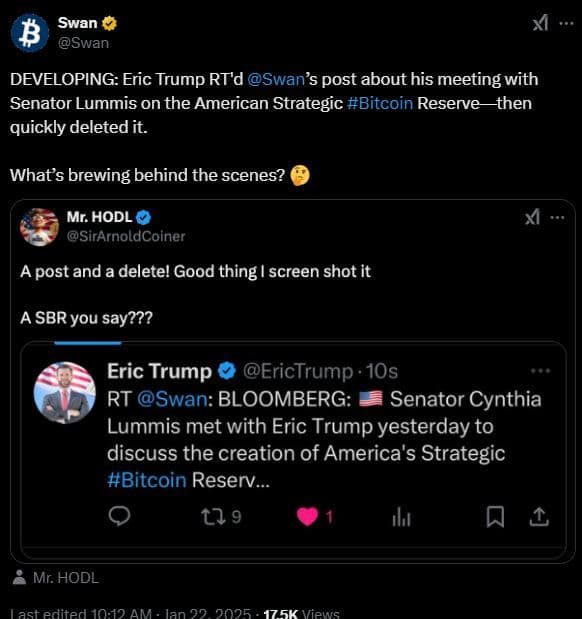Click Grok icon on Swan's post
Screen dimensions: 582x619
(541, 23)
